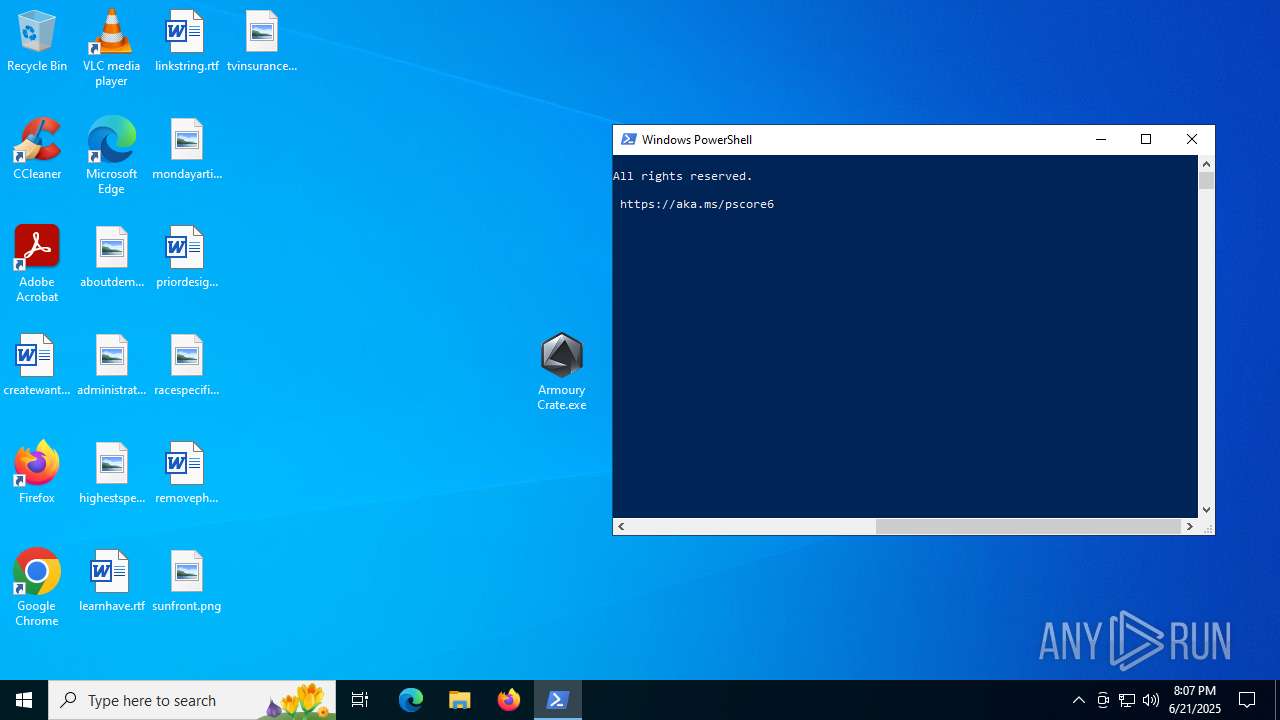Select the VLC media player shortcut
Screen dimensions: 1280x720
pyautogui.click(x=111, y=48)
